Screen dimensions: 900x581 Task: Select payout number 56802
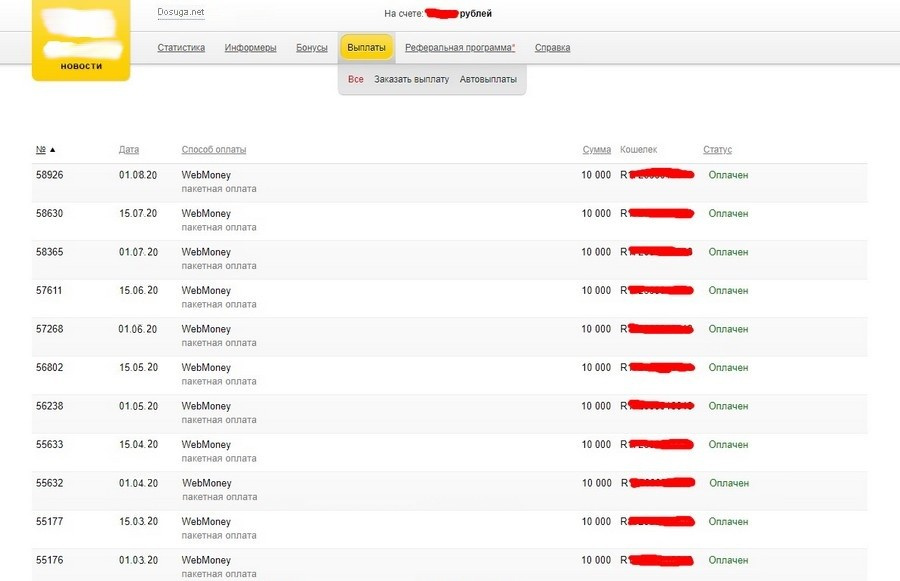coord(49,367)
